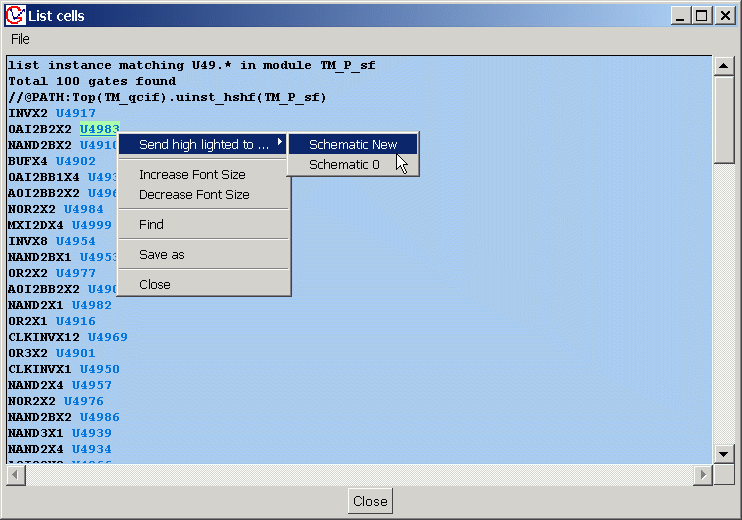742x520 pixels.
Task: Expand Send high lighted to submenu
Action: point(204,144)
